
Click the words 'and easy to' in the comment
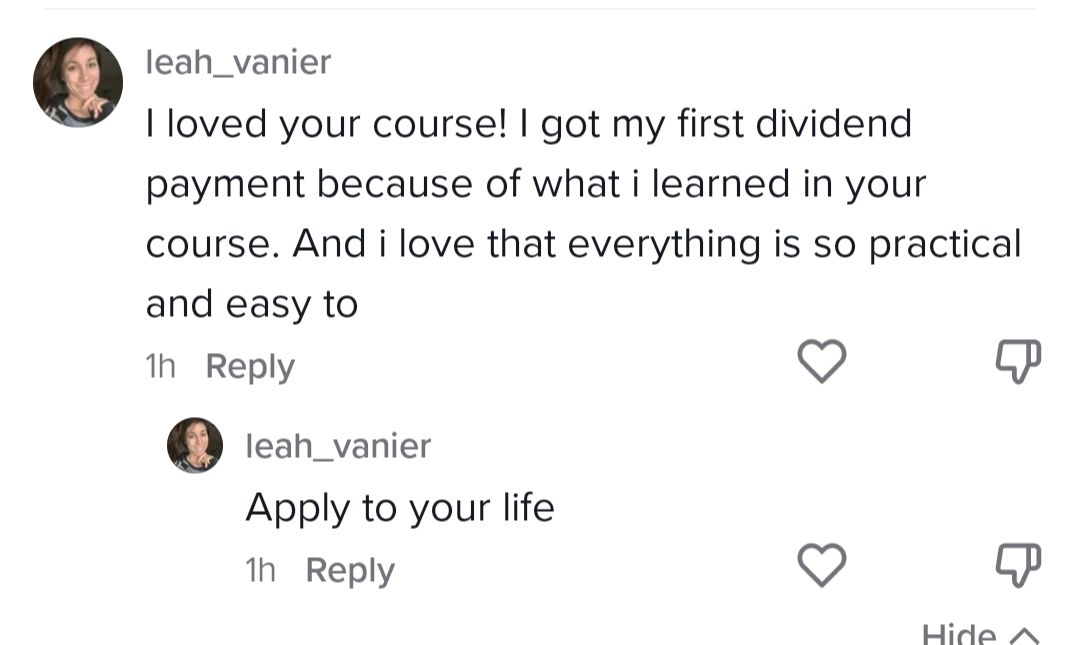(x=252, y=305)
